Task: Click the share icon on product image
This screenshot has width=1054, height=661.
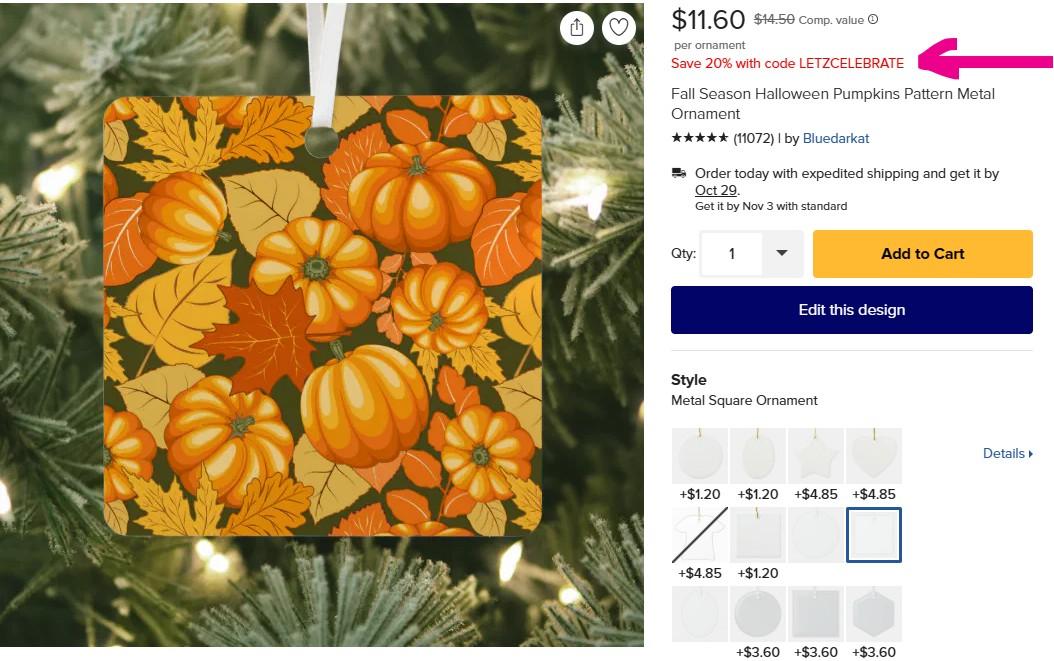Action: coord(577,28)
